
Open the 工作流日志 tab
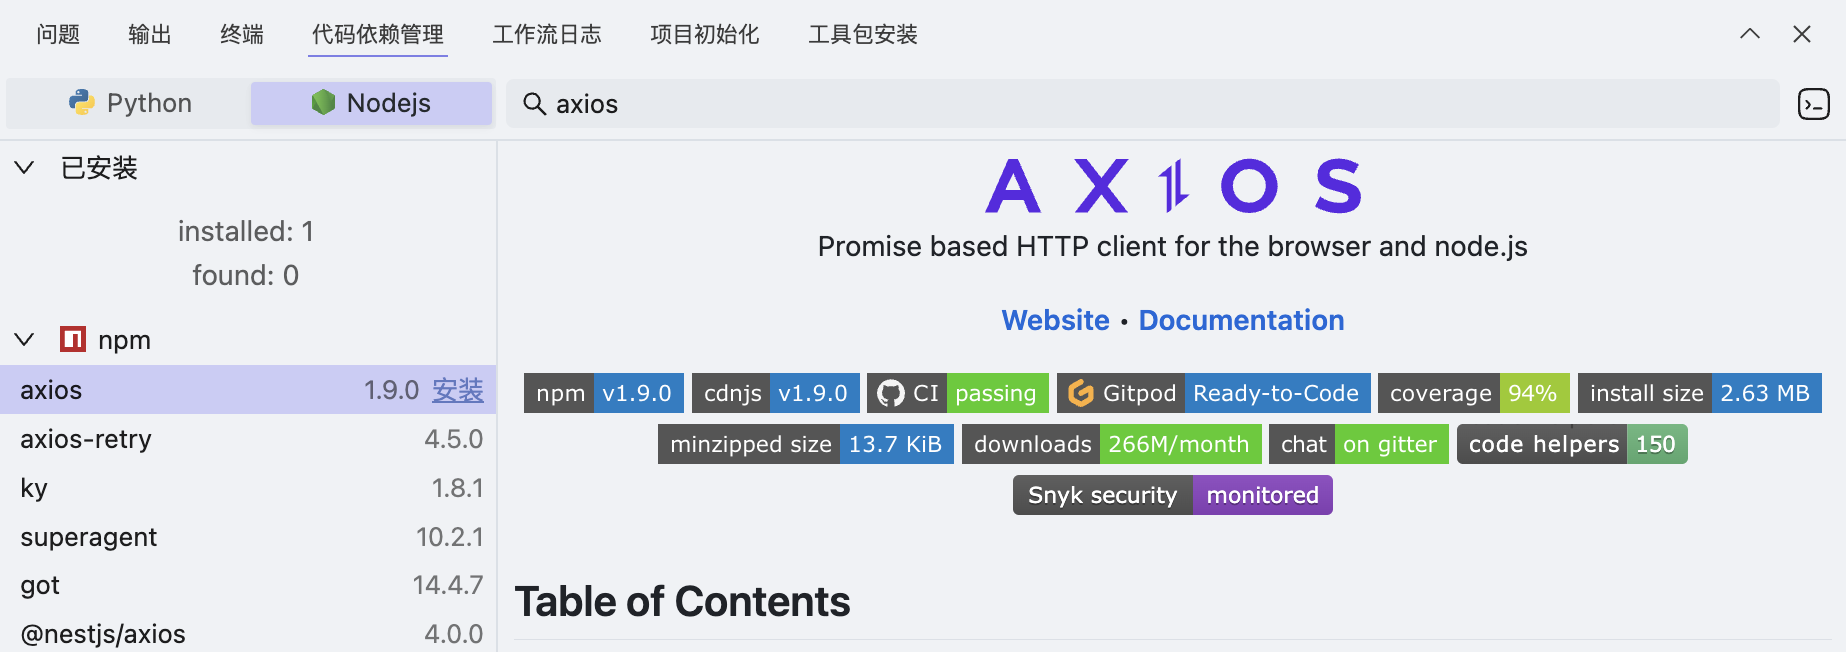(546, 35)
